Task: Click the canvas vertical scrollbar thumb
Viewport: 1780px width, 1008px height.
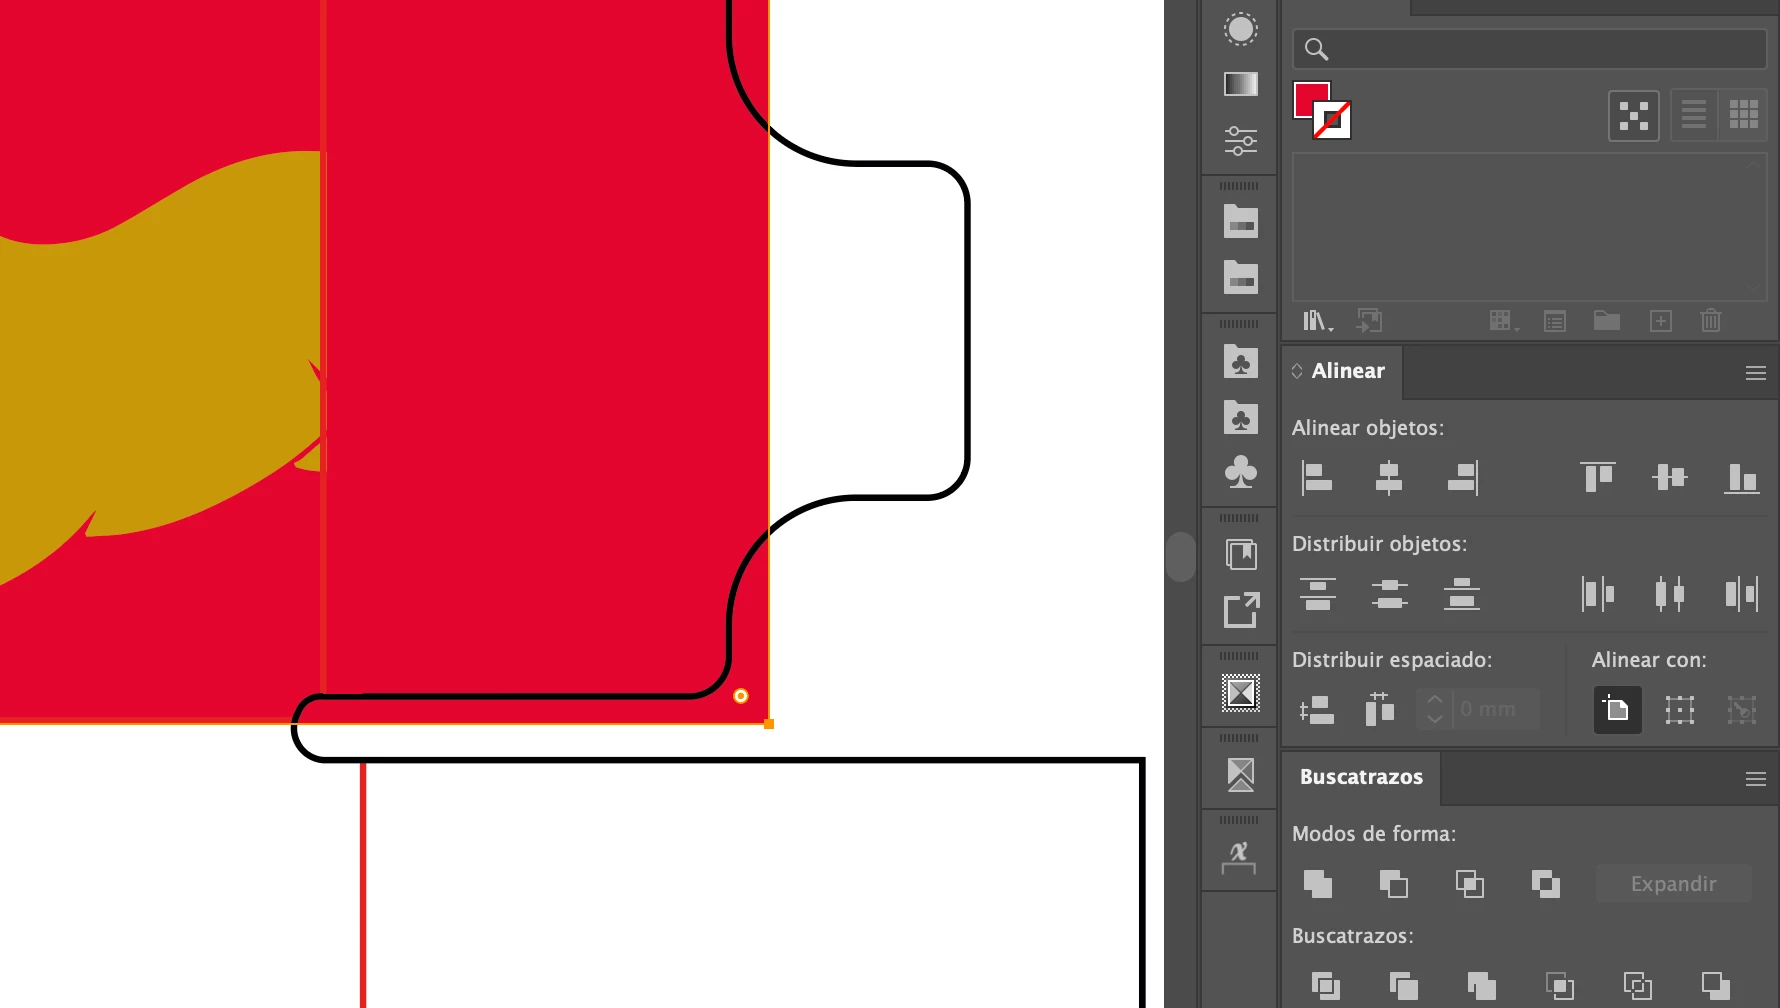Action: click(x=1181, y=556)
